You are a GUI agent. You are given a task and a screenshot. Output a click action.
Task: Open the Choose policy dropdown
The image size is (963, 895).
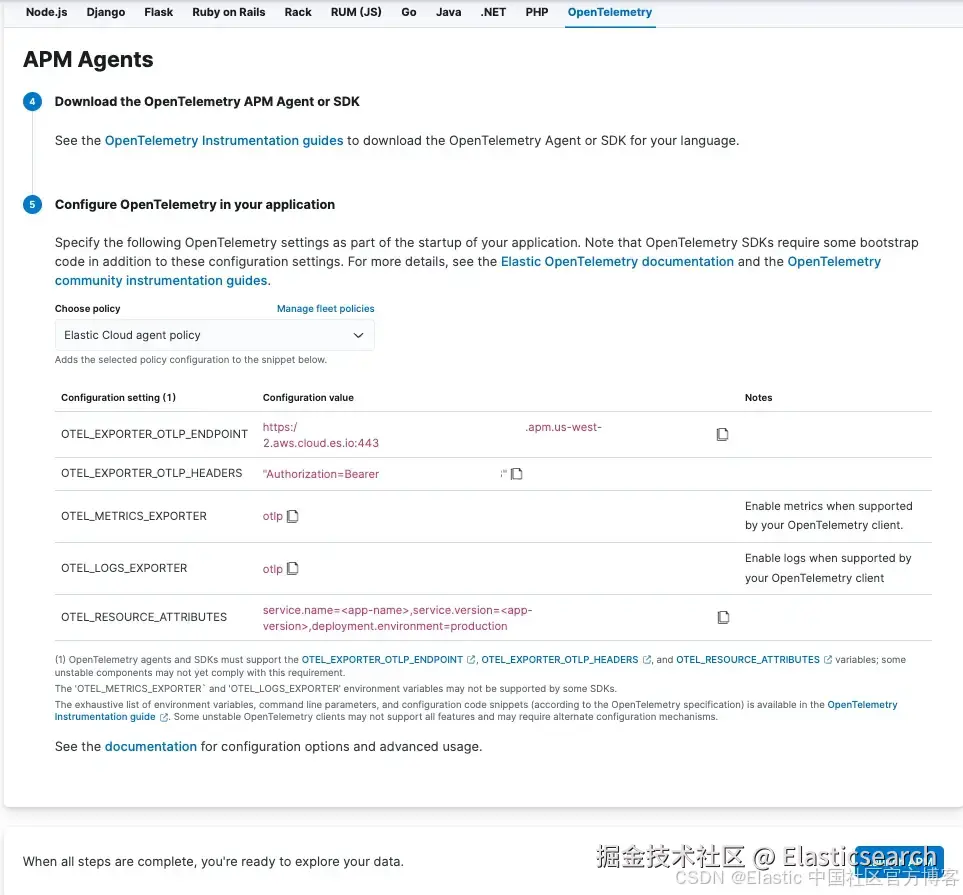tap(214, 335)
